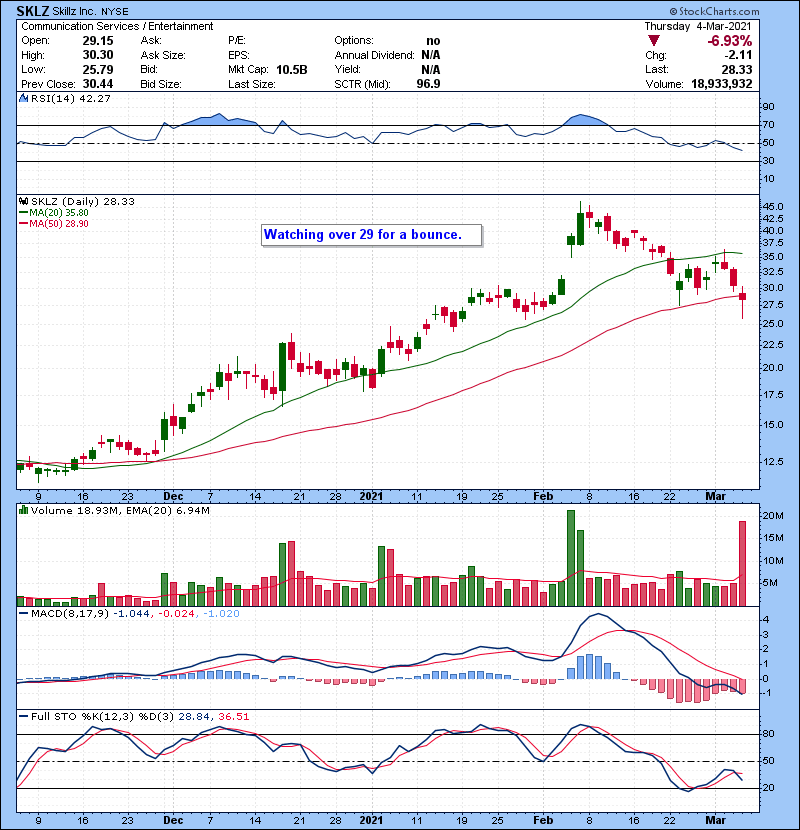800x830 pixels.
Task: Click the -6.93% percent change
Action: (x=729, y=41)
